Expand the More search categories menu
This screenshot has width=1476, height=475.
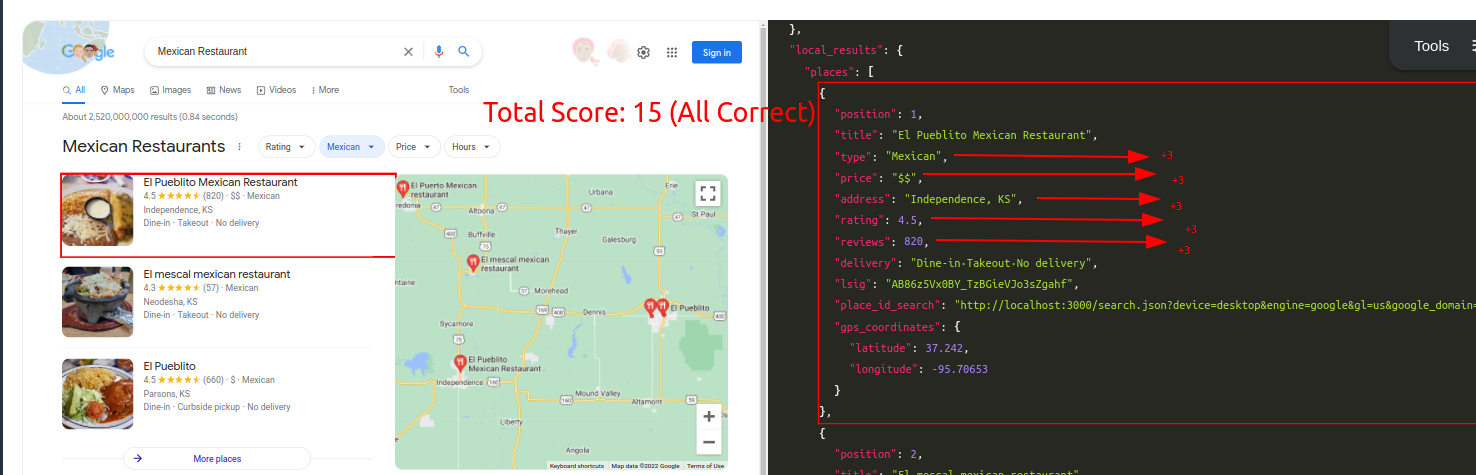(325, 90)
